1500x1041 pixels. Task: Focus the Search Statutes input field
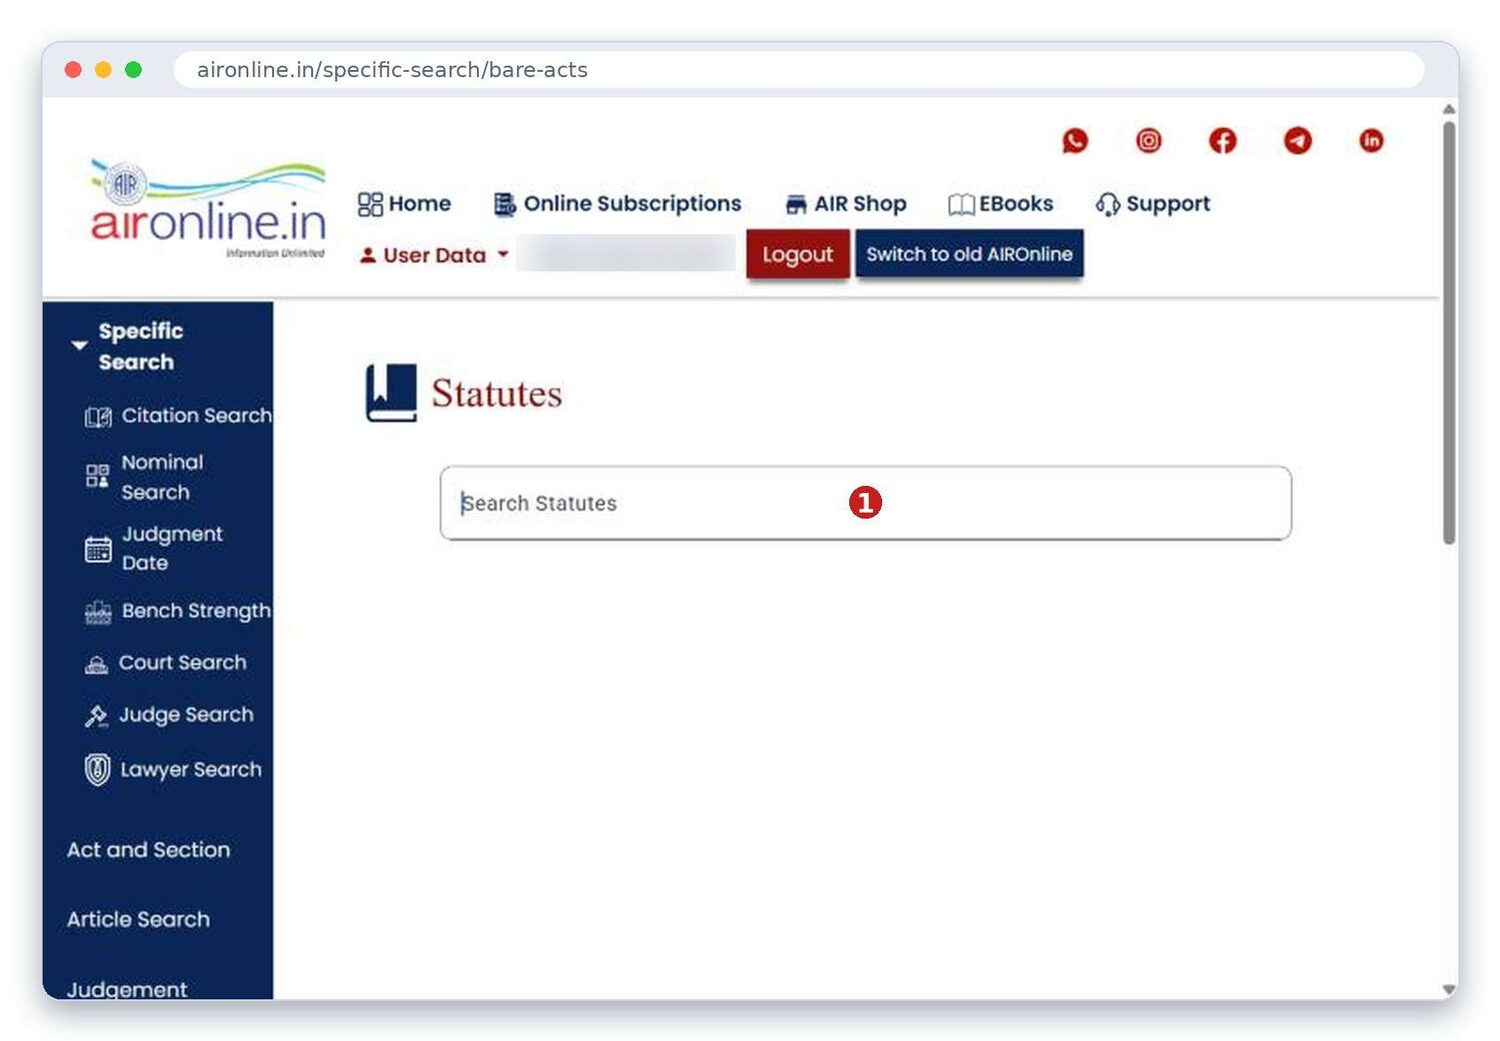click(x=866, y=503)
